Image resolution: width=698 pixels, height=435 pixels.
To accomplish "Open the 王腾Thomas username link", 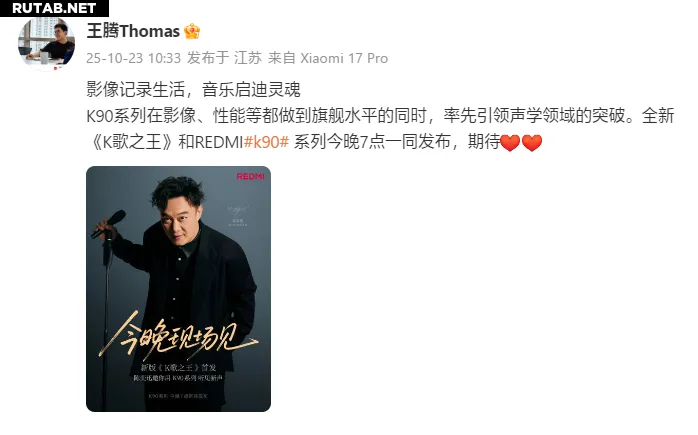I will 133,31.
